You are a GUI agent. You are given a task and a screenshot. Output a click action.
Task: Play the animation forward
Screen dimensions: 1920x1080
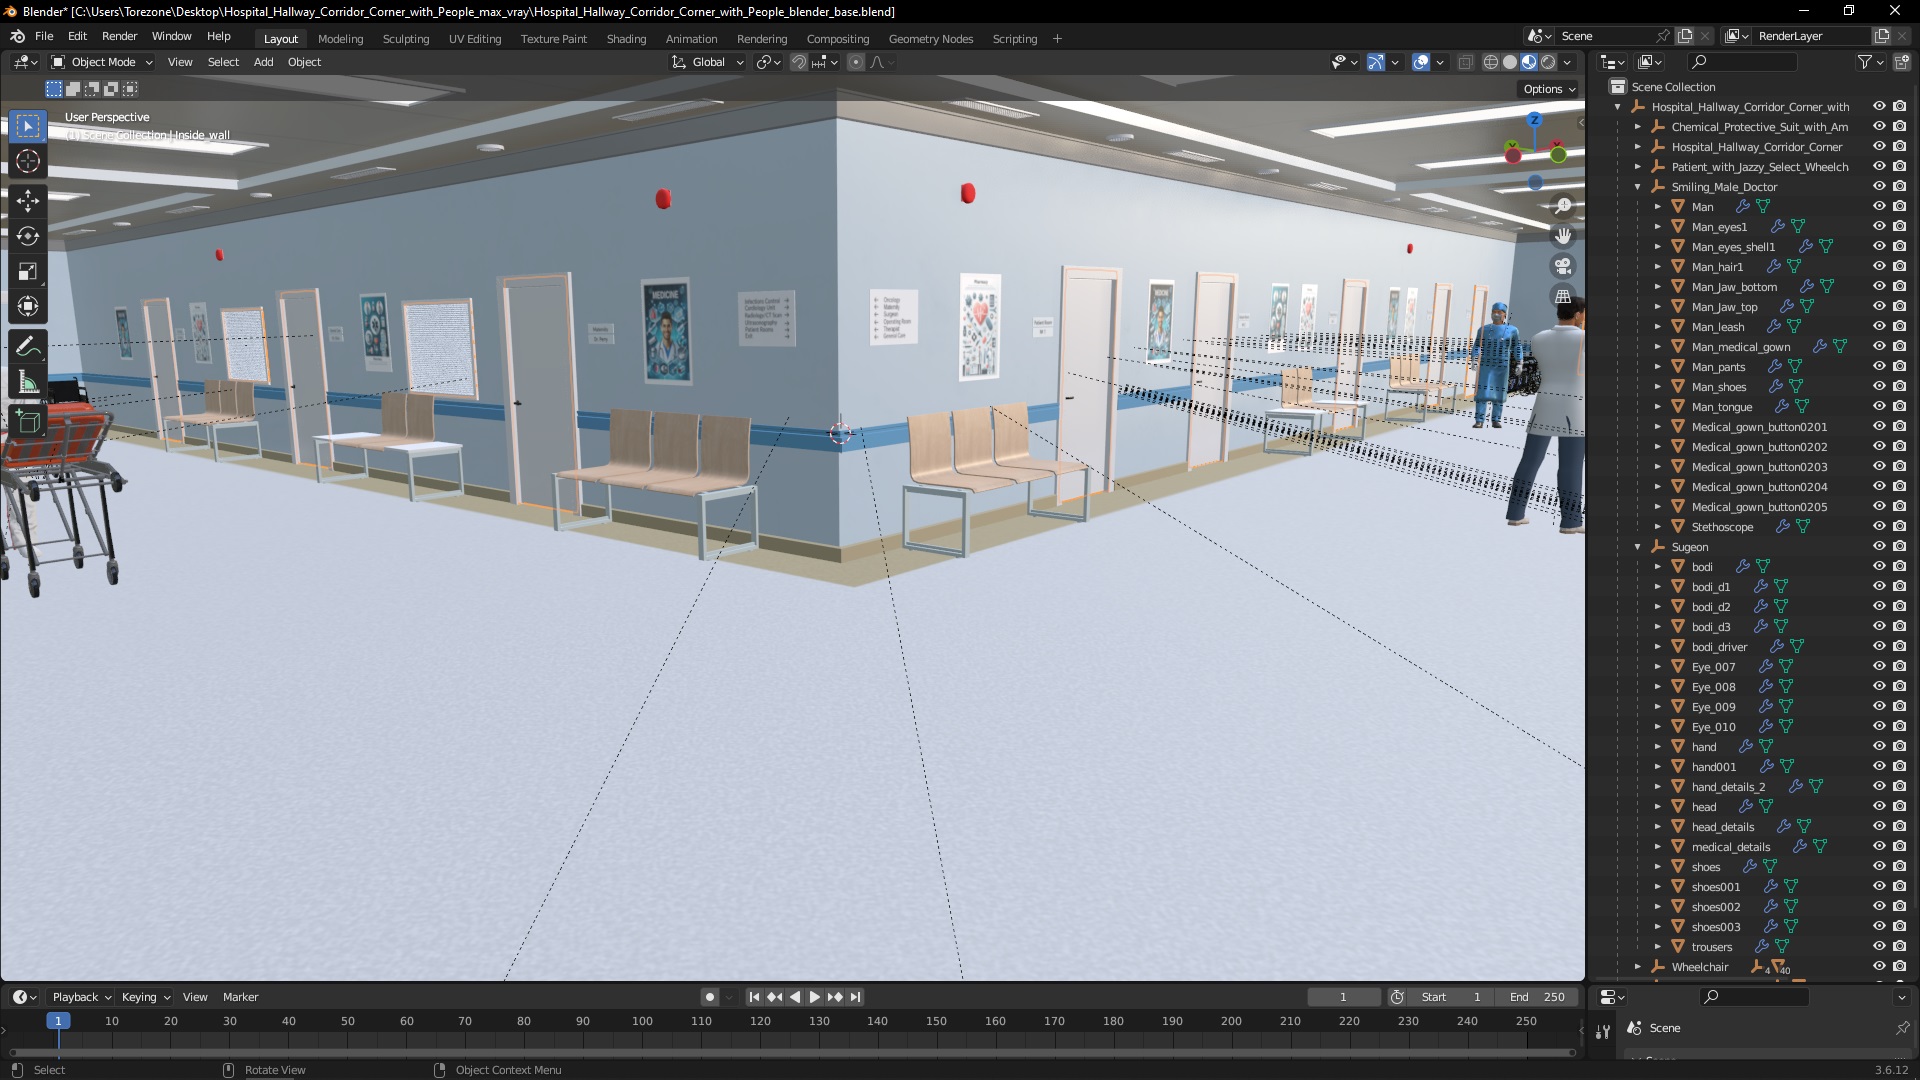(x=814, y=997)
